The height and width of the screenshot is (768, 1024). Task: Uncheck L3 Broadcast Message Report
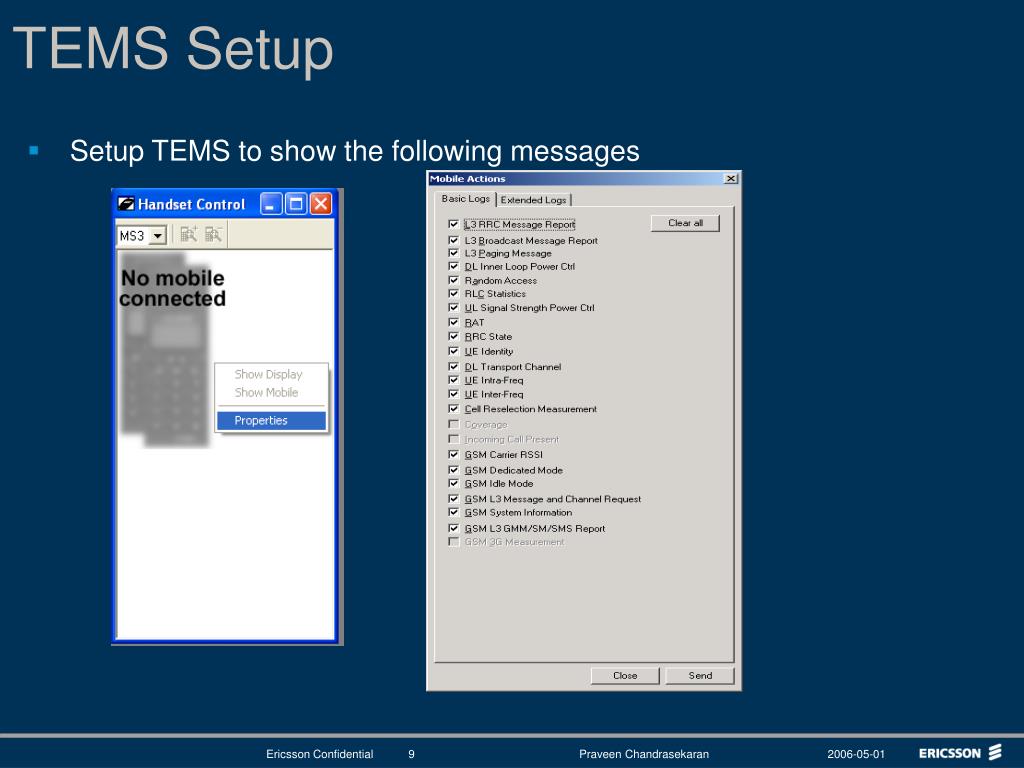tap(453, 240)
